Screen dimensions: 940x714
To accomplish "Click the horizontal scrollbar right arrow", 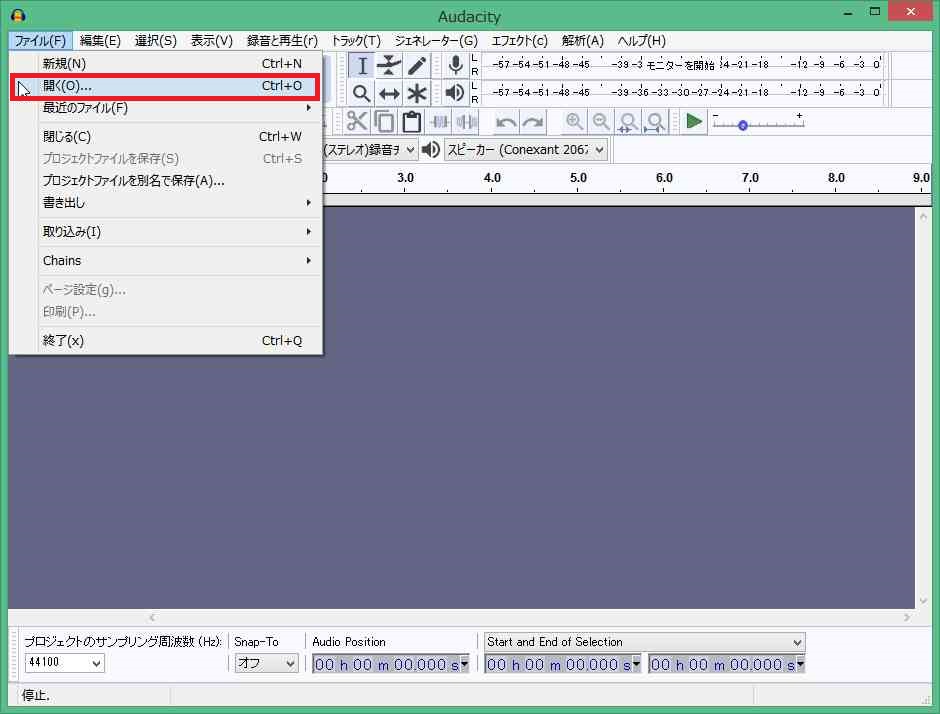I will (x=906, y=617).
